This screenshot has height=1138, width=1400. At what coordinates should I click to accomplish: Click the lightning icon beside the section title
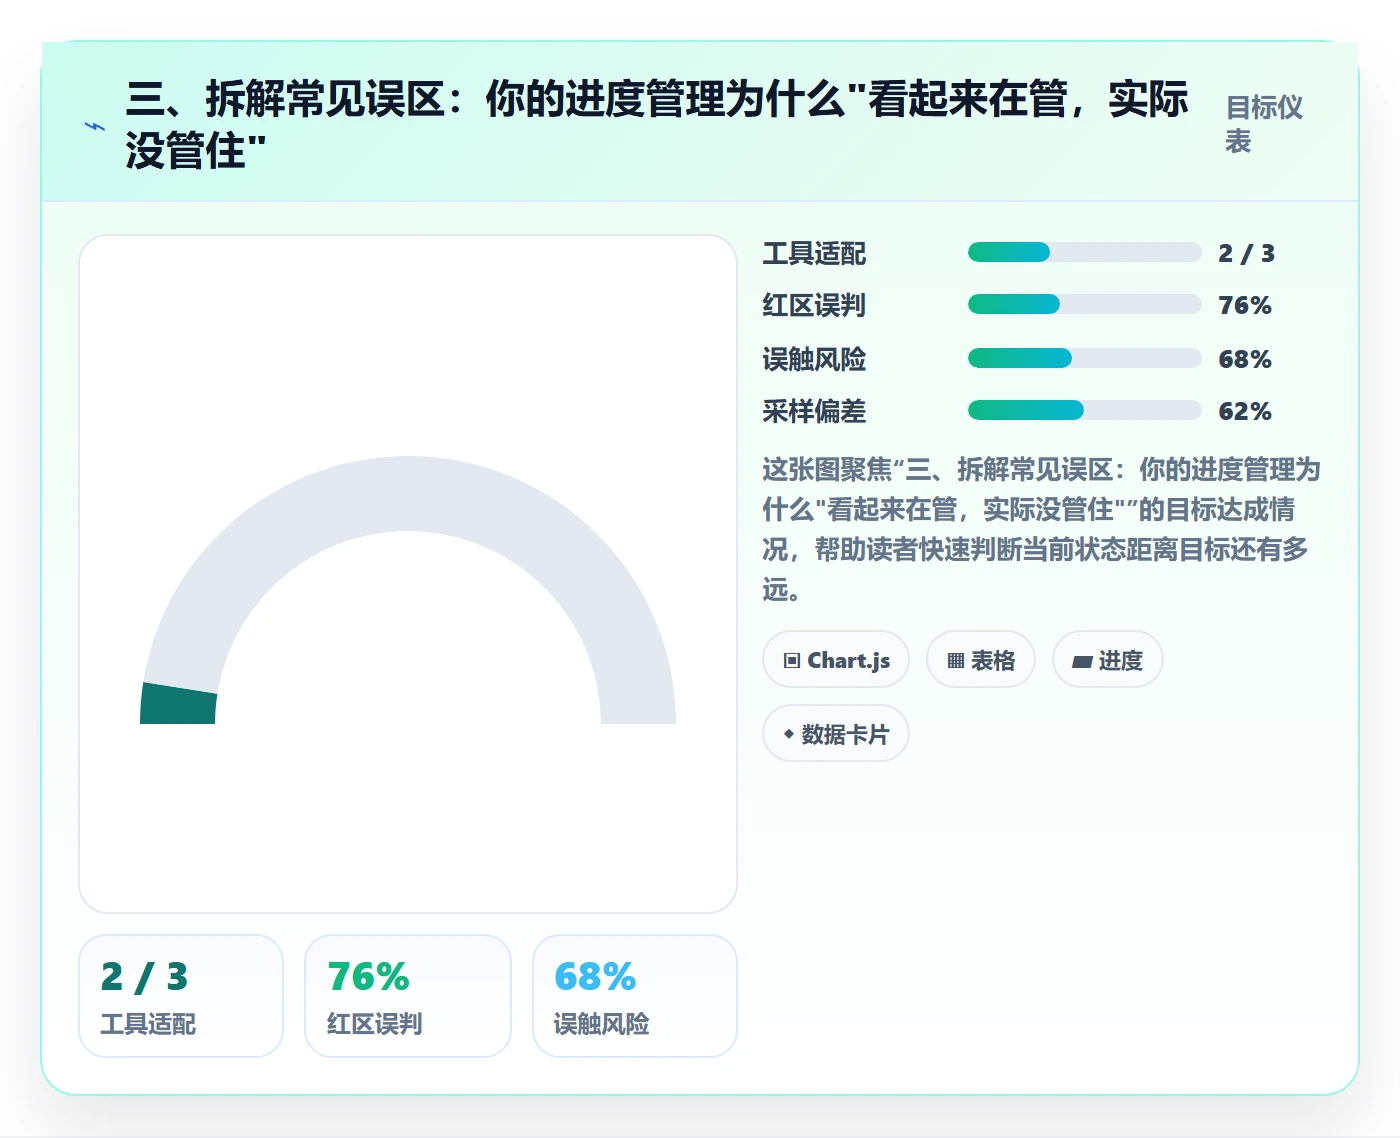tap(95, 127)
